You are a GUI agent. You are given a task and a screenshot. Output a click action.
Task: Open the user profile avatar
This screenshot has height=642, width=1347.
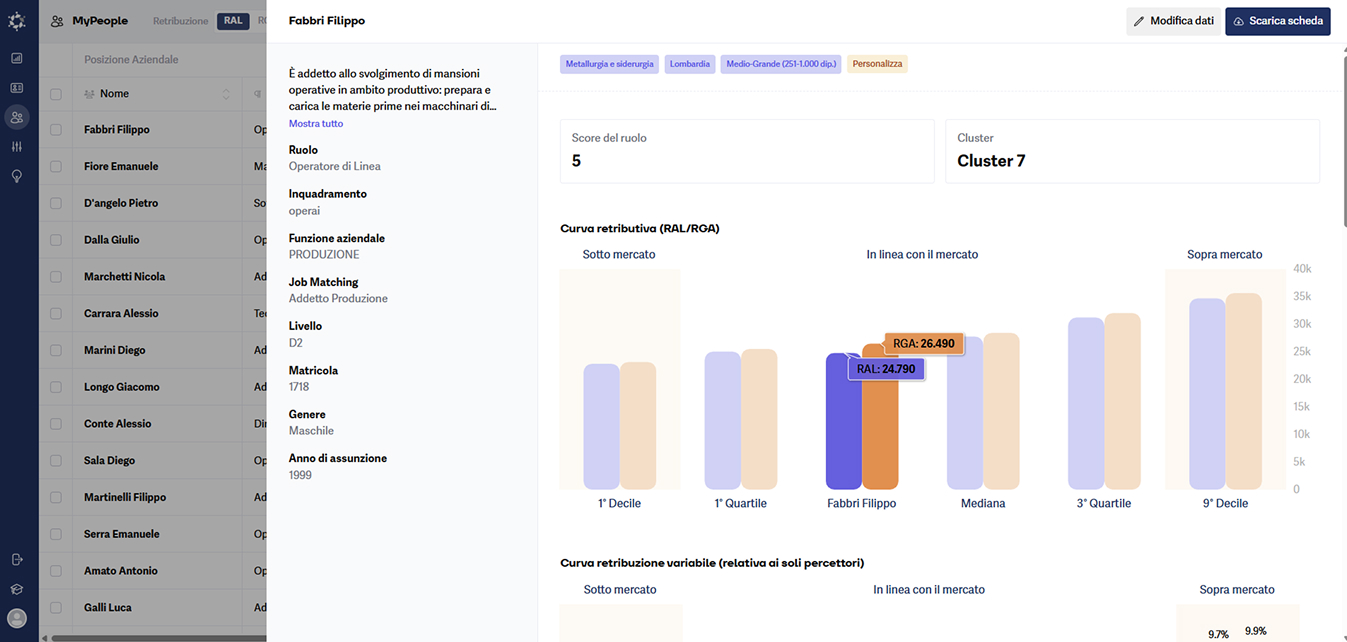(x=17, y=619)
